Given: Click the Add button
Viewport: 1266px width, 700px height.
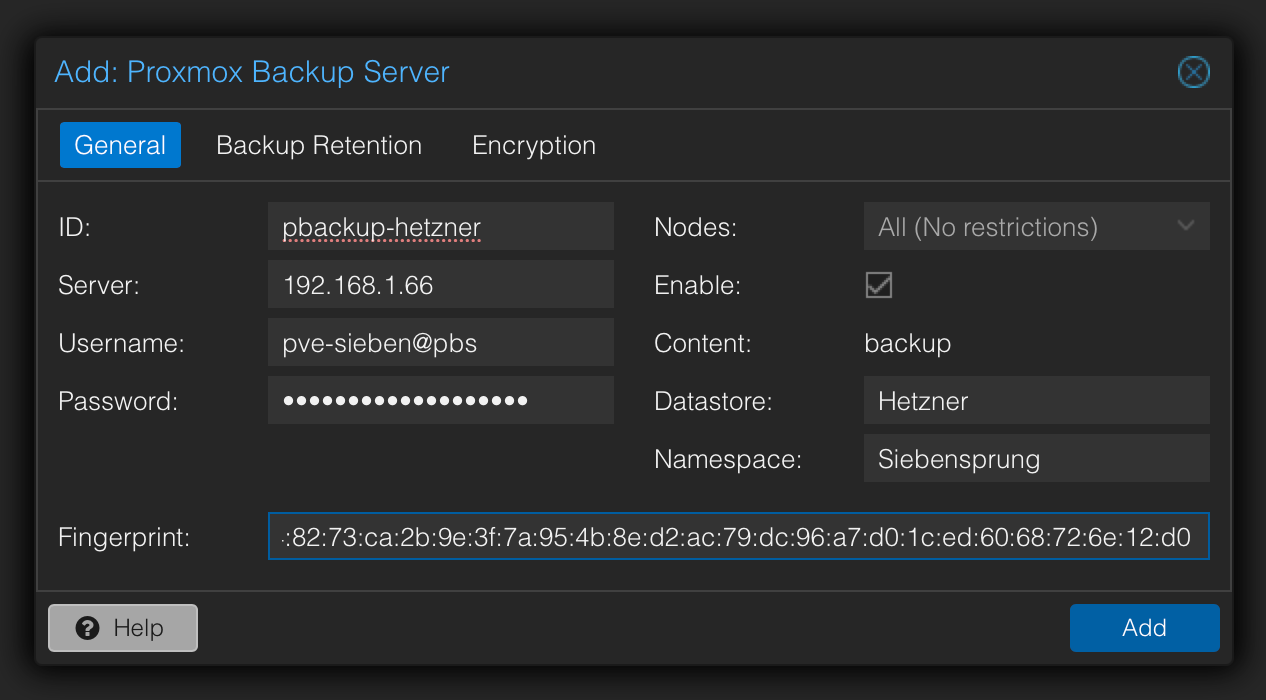Looking at the screenshot, I should click(1144, 628).
